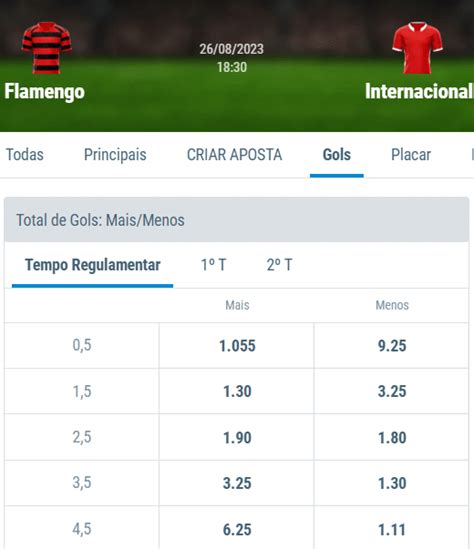Select Mais 3,5 odds 3.25
Image resolution: width=474 pixels, height=549 pixels.
click(237, 484)
